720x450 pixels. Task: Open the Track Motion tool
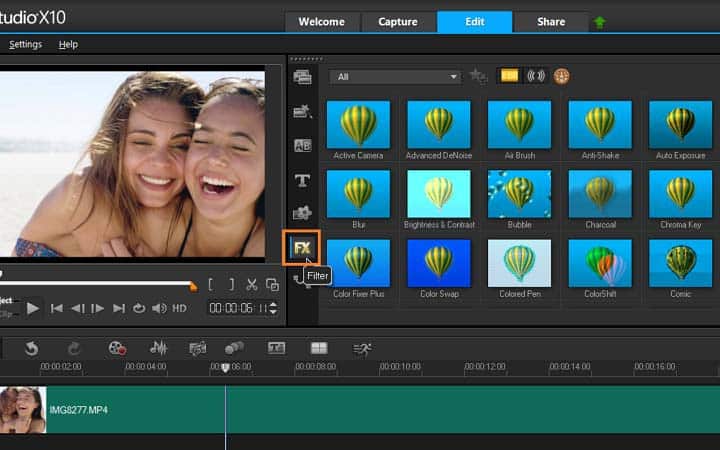(234, 349)
